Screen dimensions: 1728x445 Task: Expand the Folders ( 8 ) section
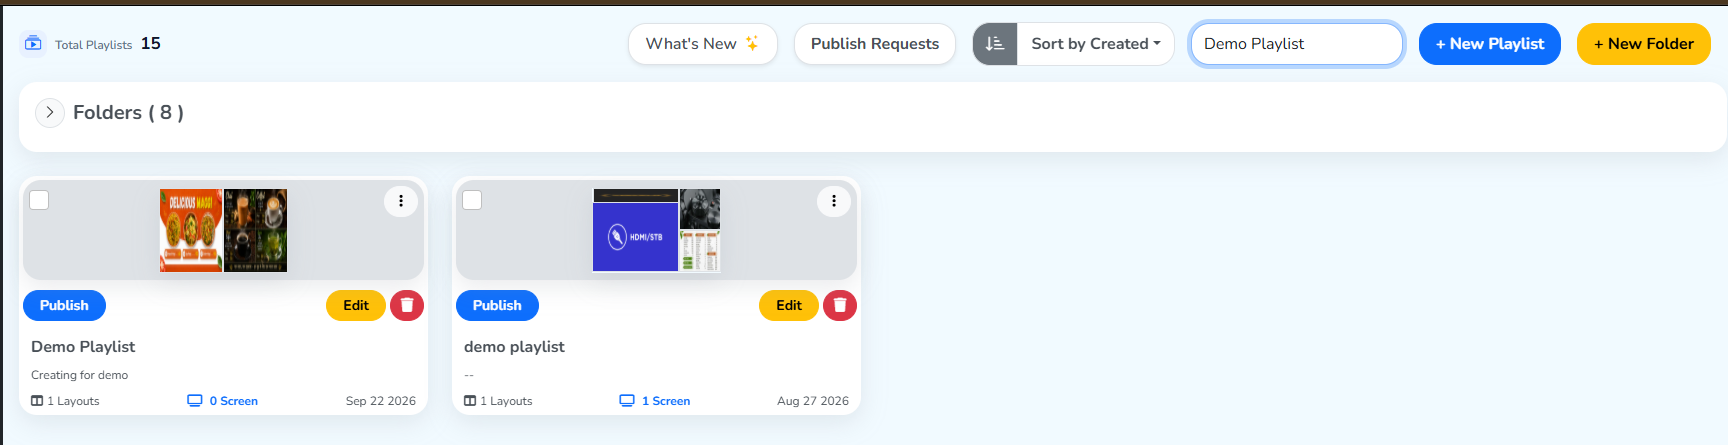50,113
